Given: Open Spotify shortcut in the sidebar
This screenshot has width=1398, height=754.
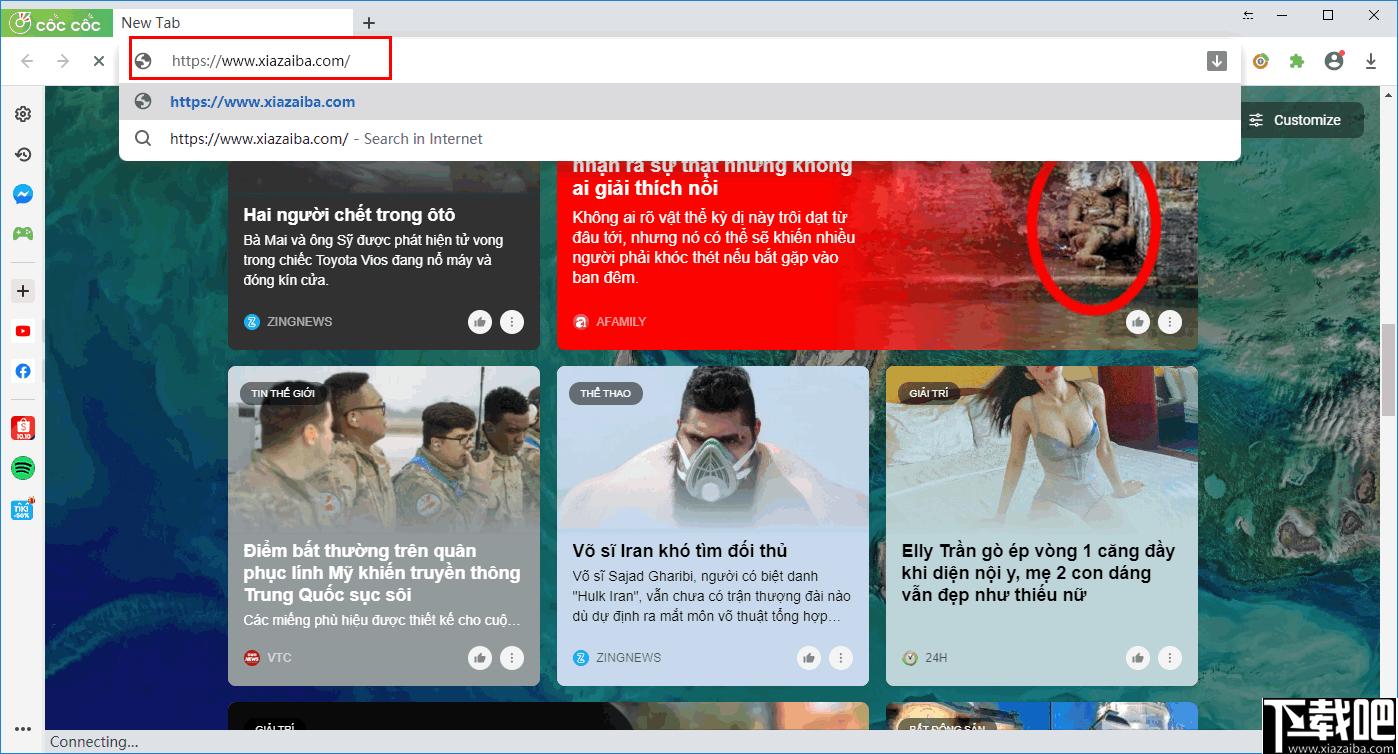Looking at the screenshot, I should [22, 468].
